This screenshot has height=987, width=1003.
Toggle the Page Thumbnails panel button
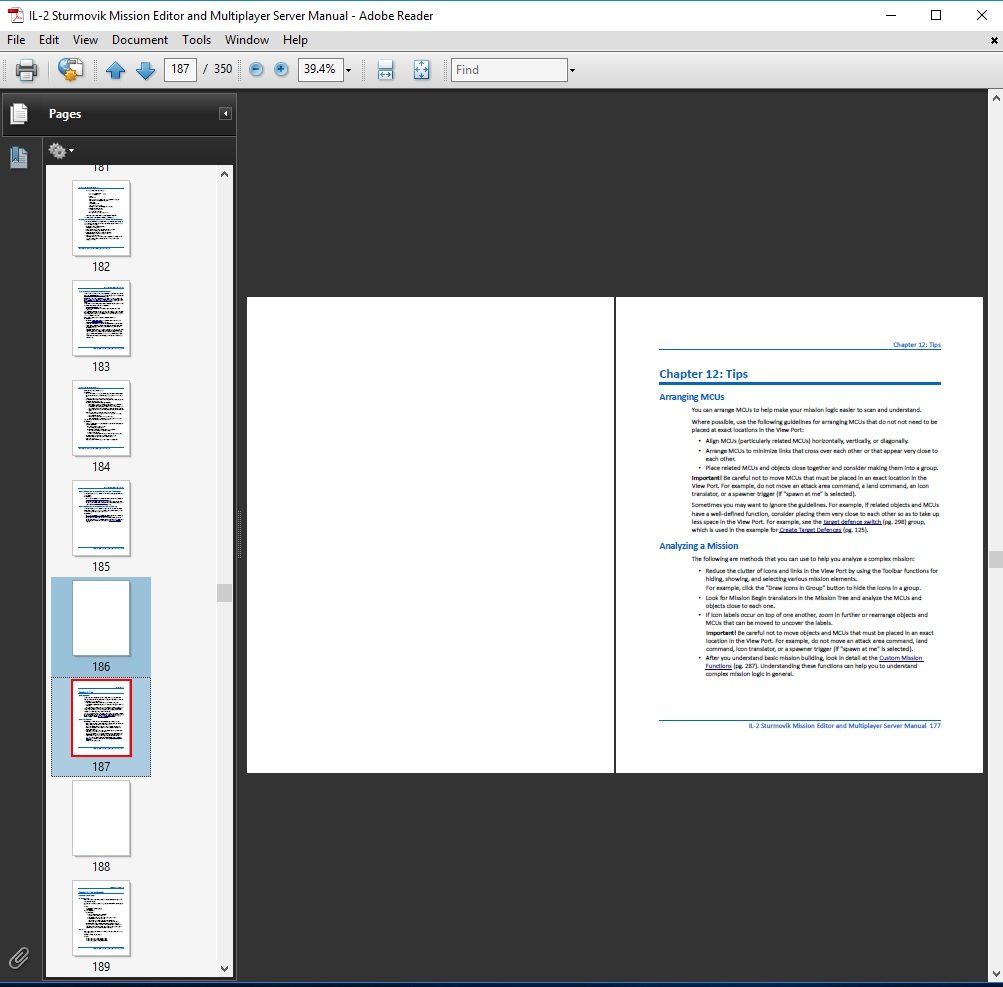[x=19, y=114]
